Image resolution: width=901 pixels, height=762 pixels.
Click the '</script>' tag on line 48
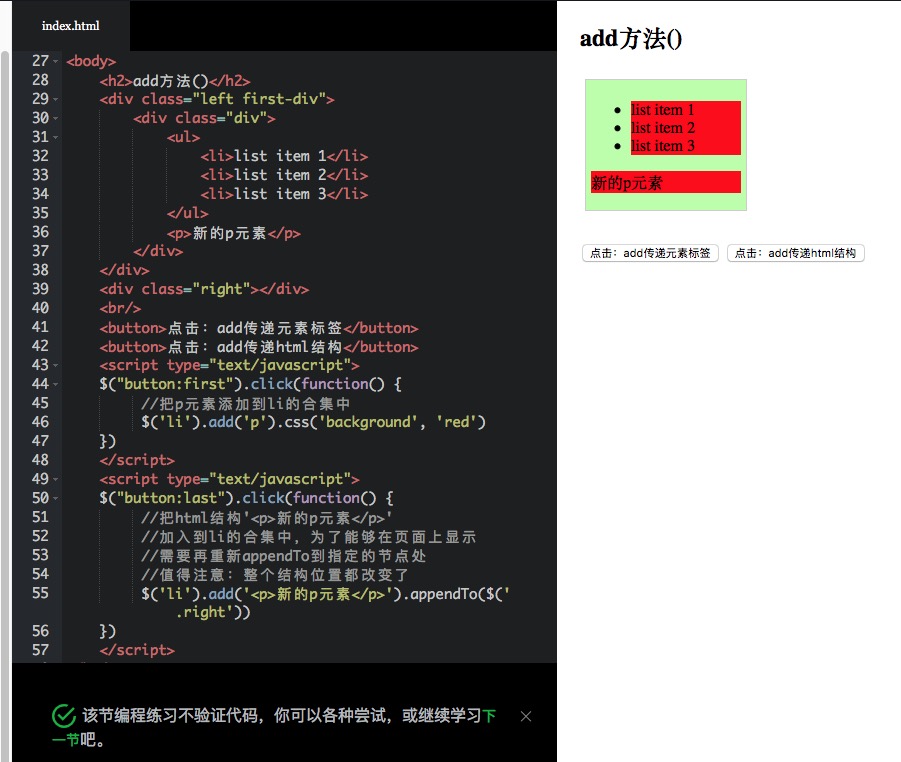click(137, 460)
